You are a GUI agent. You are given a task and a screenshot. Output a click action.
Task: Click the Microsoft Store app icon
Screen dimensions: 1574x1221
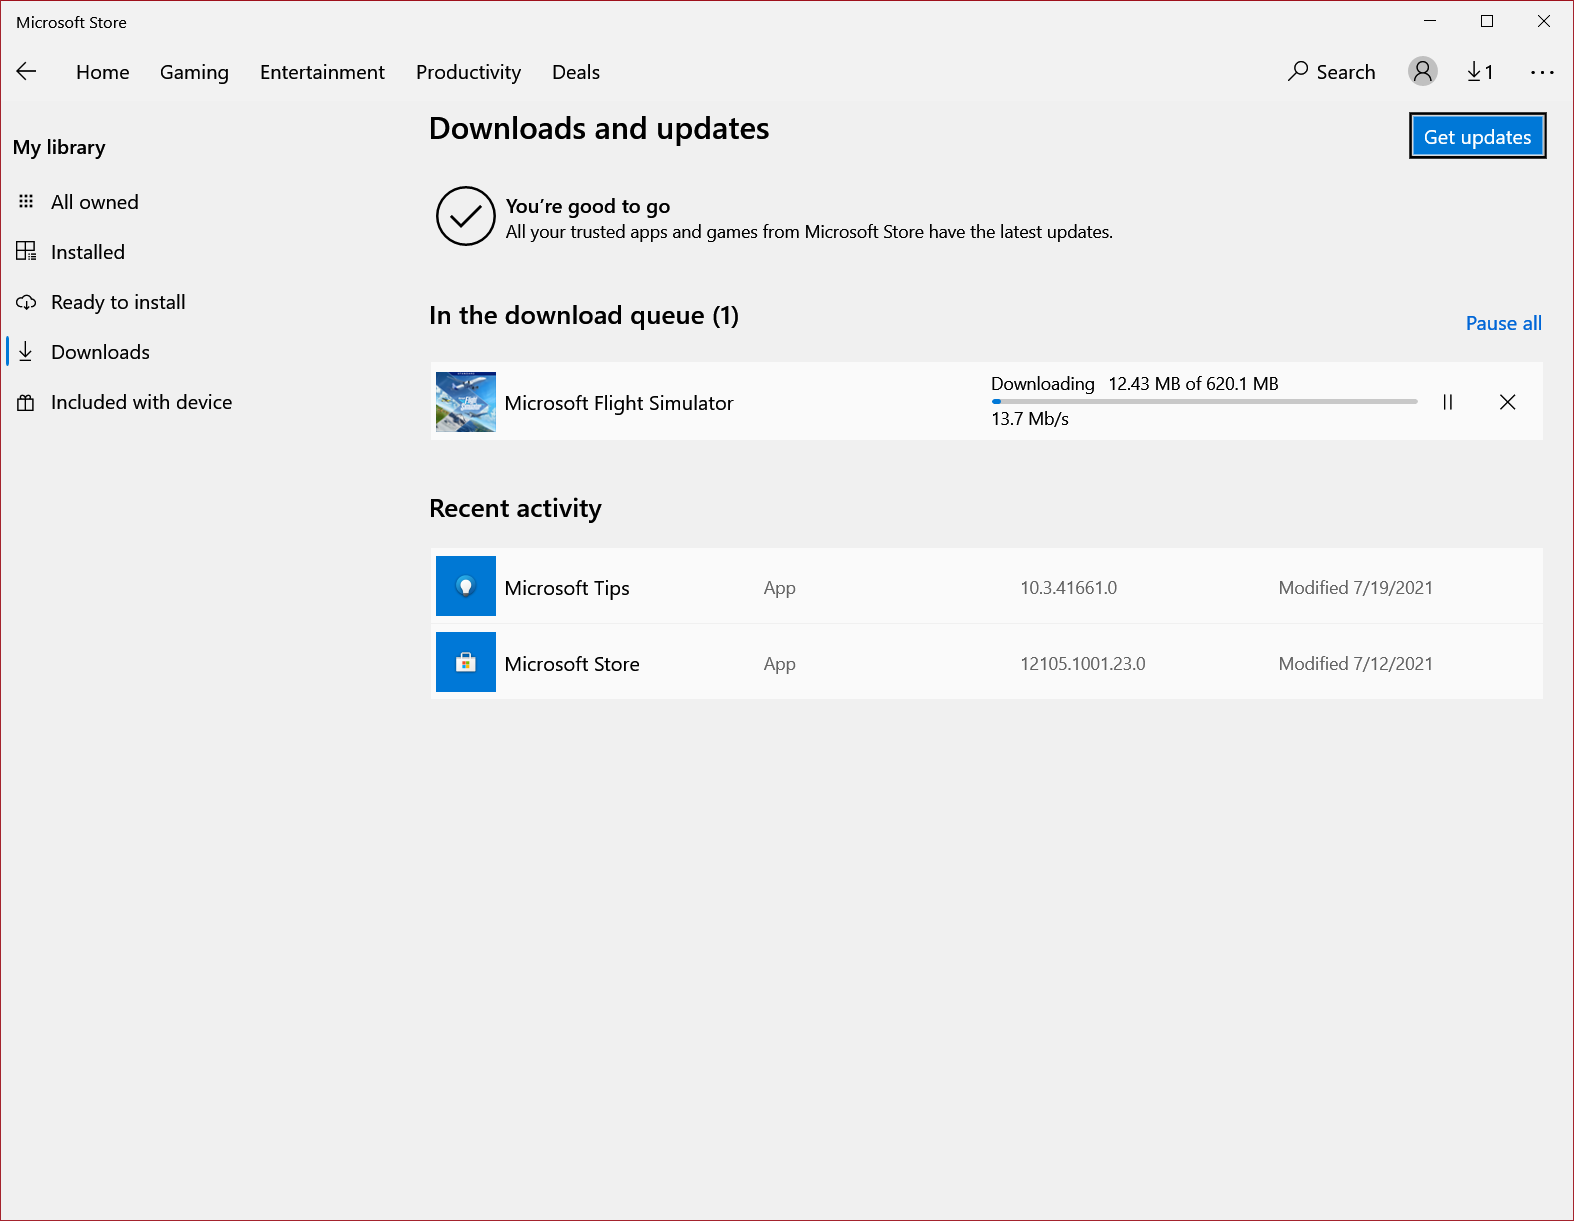point(466,662)
